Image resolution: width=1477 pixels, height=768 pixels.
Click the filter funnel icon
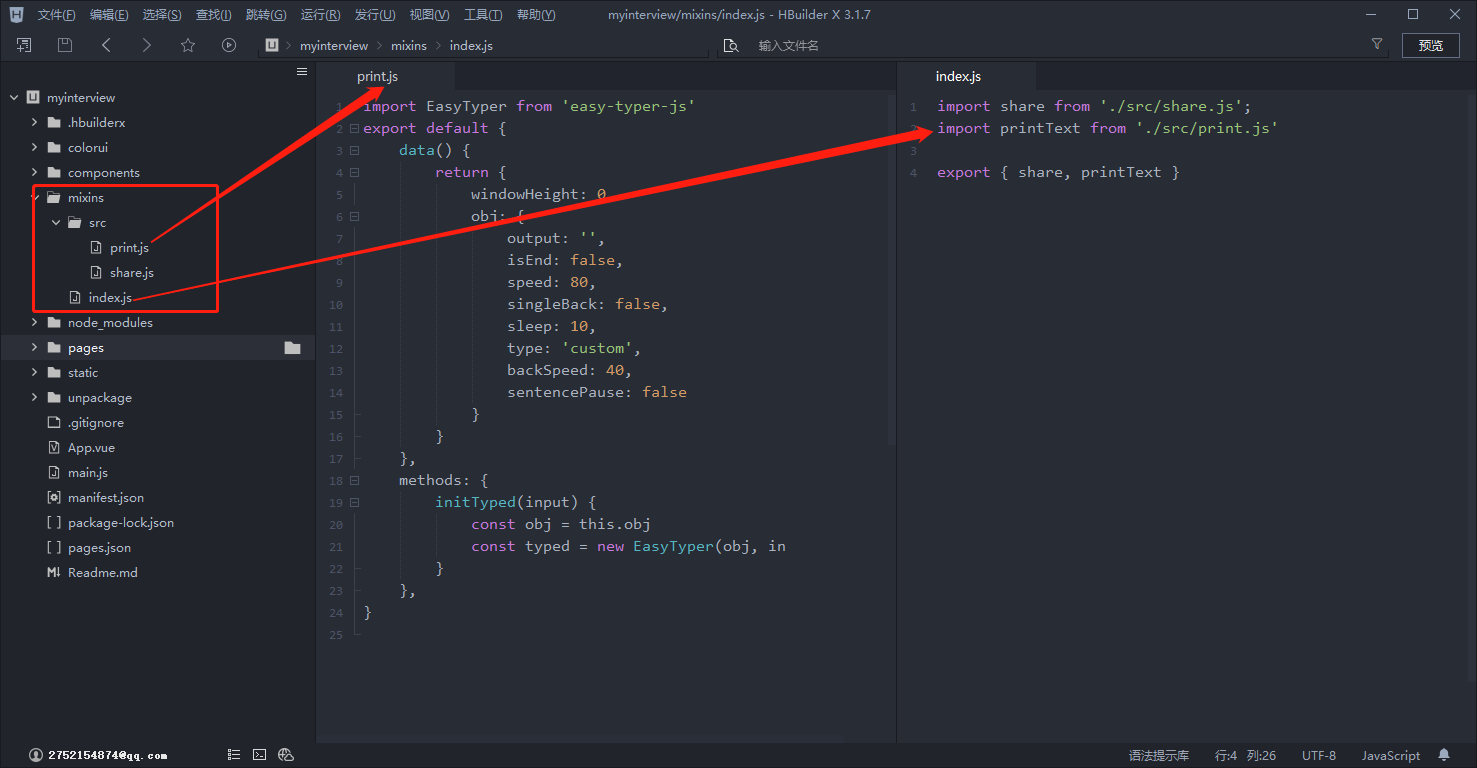[x=1377, y=44]
